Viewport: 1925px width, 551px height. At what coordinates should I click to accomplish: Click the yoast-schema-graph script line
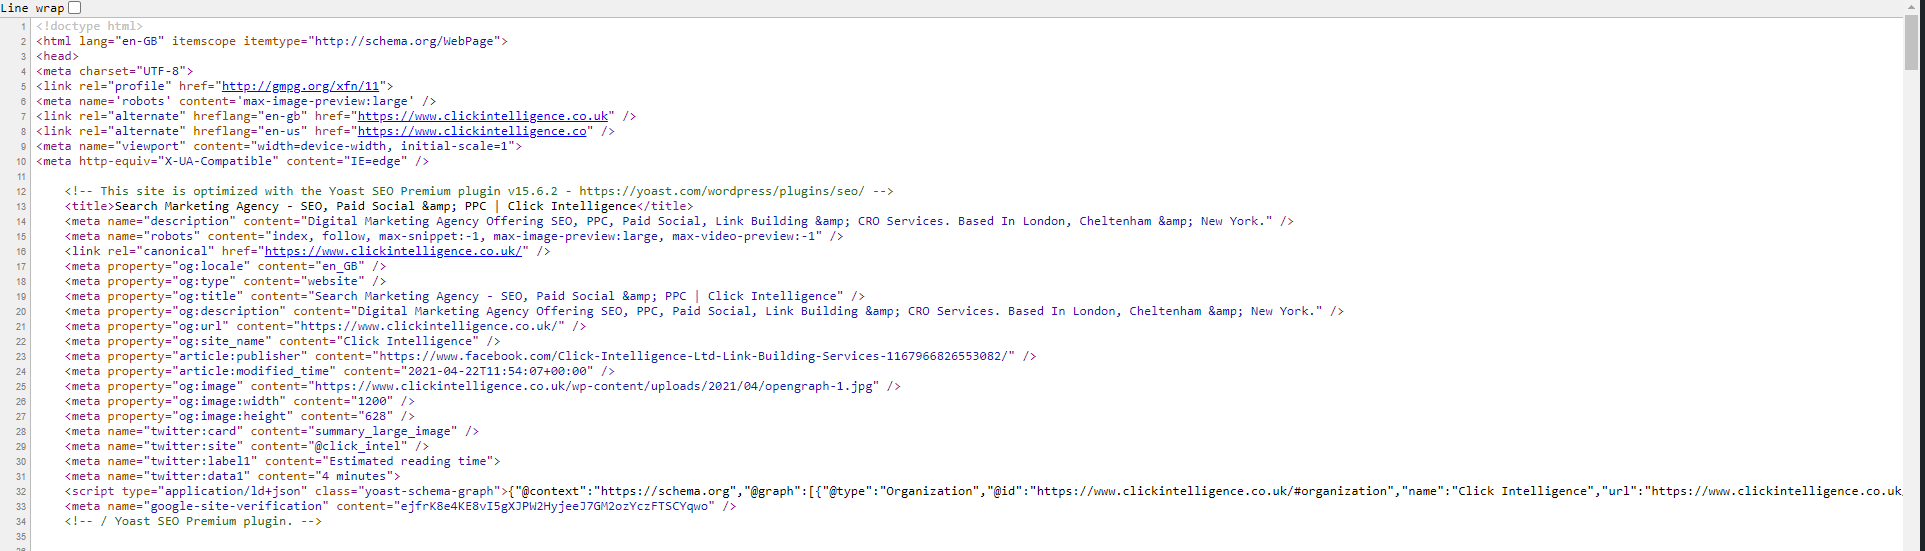pyautogui.click(x=983, y=491)
